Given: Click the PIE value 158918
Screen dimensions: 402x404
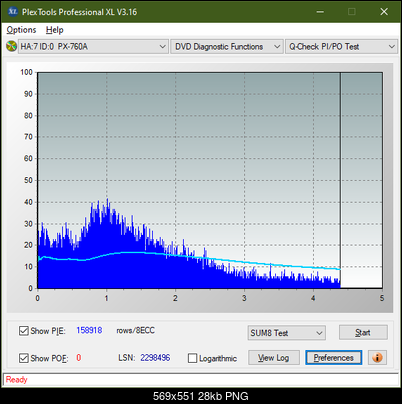Looking at the screenshot, I should coord(89,330).
